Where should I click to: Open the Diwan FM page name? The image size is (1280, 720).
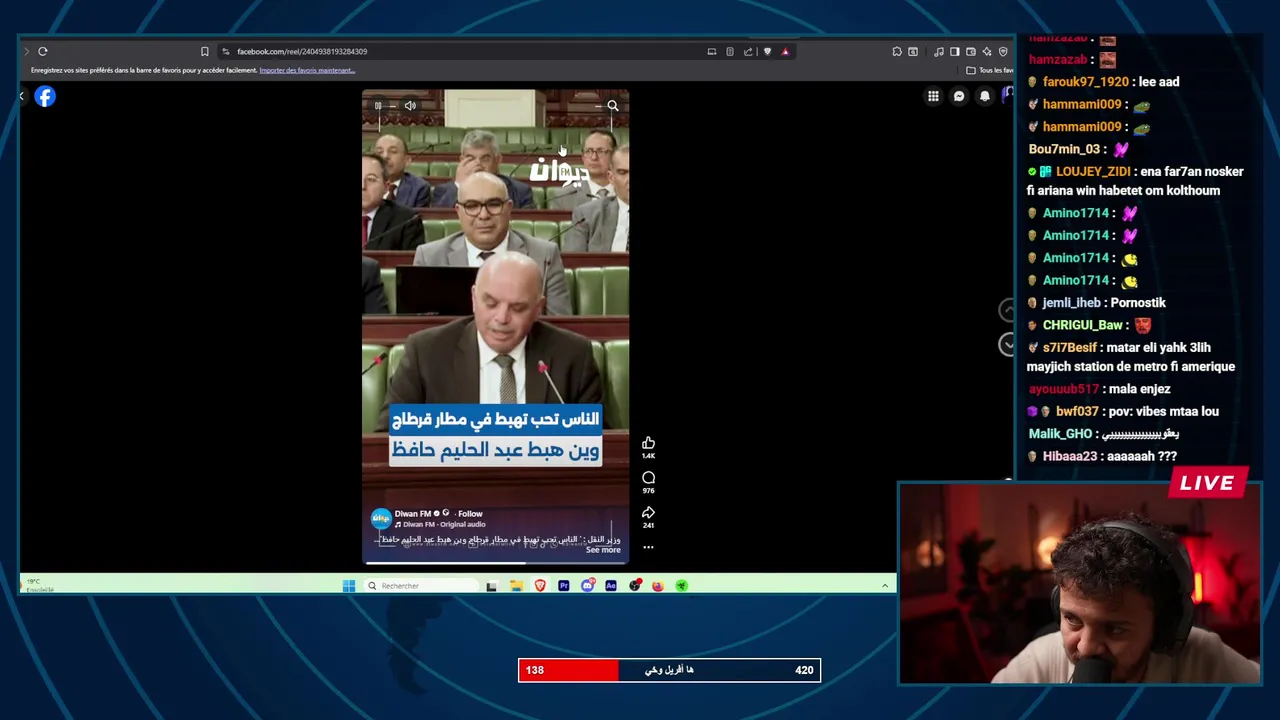(x=412, y=514)
